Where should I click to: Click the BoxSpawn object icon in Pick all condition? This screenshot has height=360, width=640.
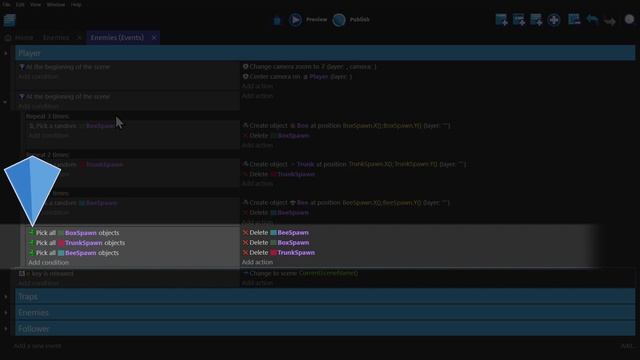[61, 233]
